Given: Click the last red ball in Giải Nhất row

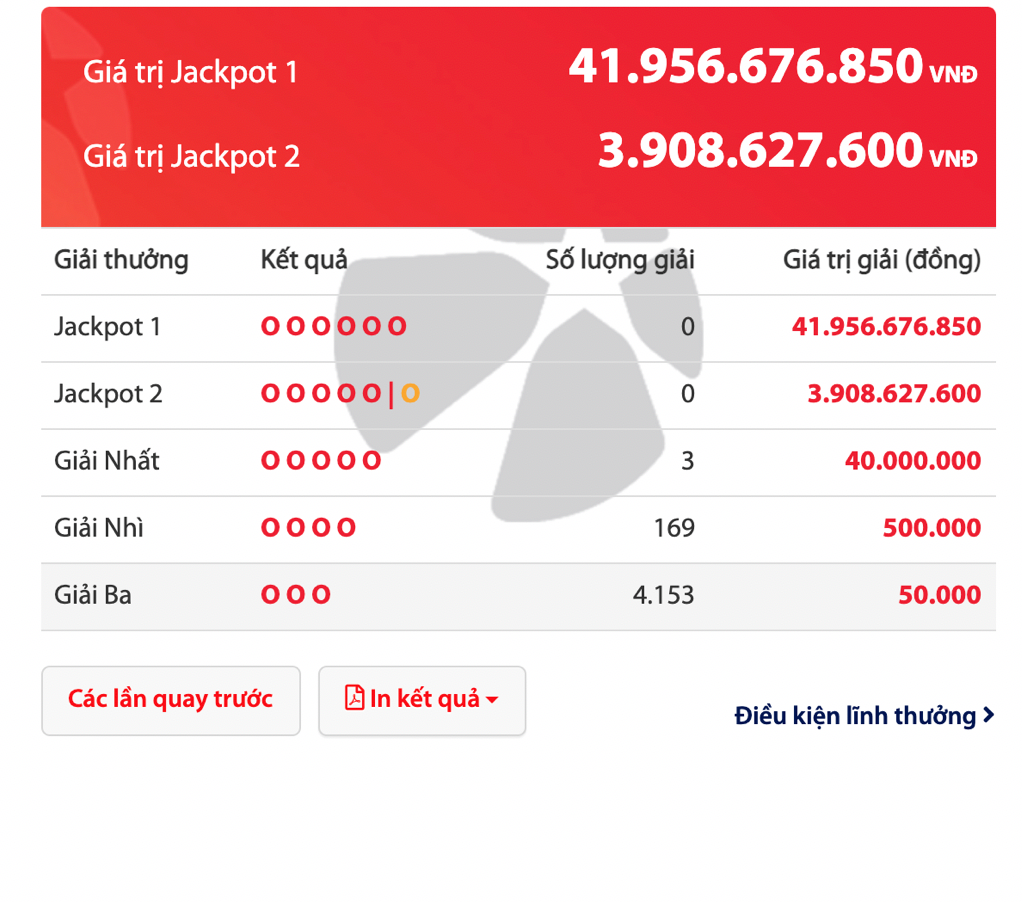Looking at the screenshot, I should coord(372,461).
